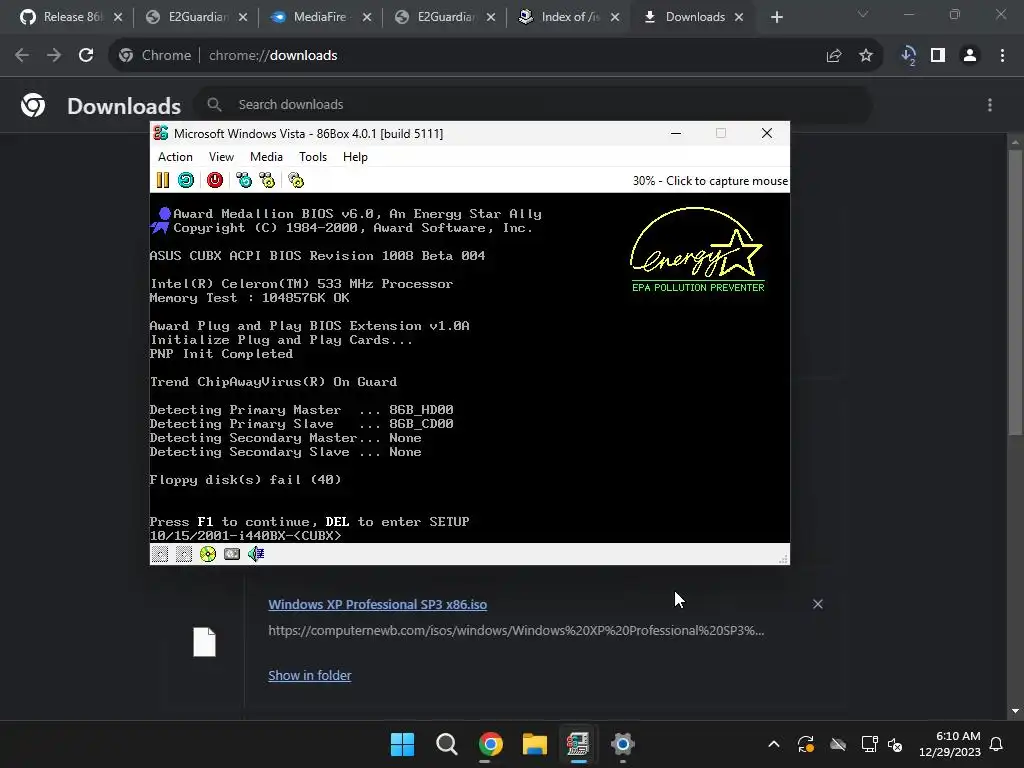
Task: Open the Downloads page more actions menu
Action: point(990,104)
